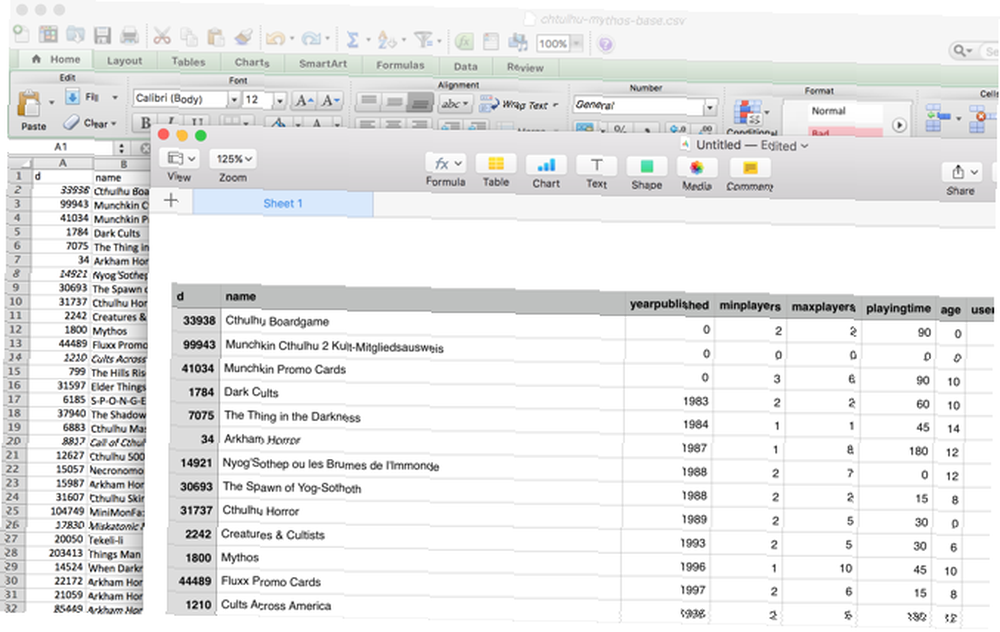Viewport: 1000px width, 632px height.
Task: Open the View menu button in Numbers
Action: pos(179,158)
